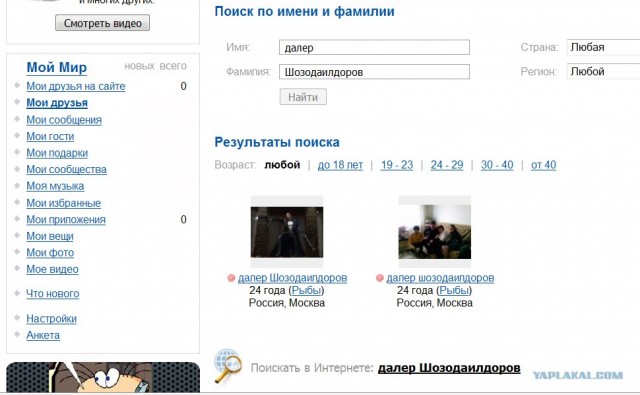This screenshot has height=395, width=640.
Task: Click the всего column header
Action: point(173,66)
